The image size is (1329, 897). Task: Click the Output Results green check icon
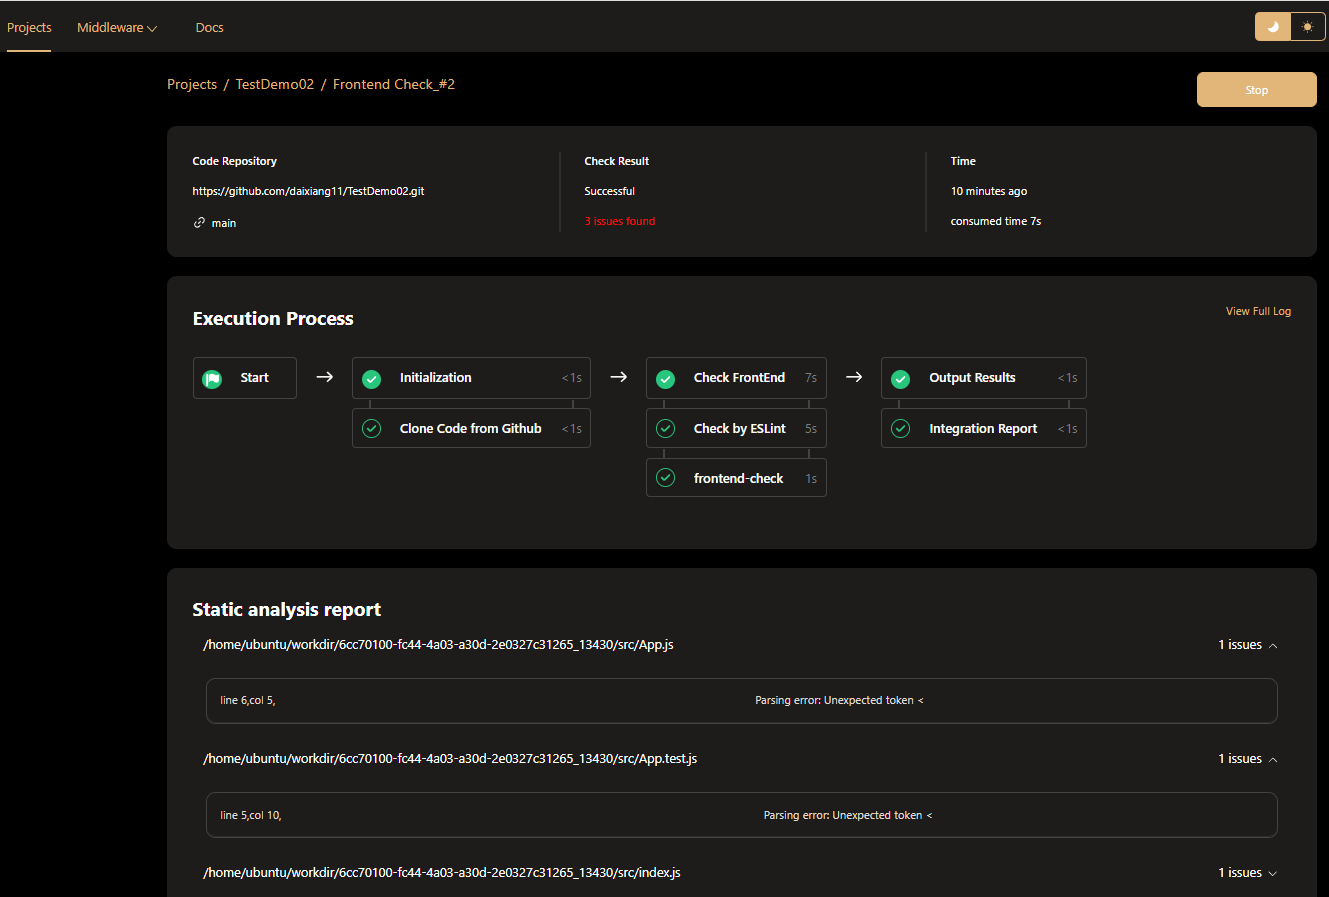(900, 378)
